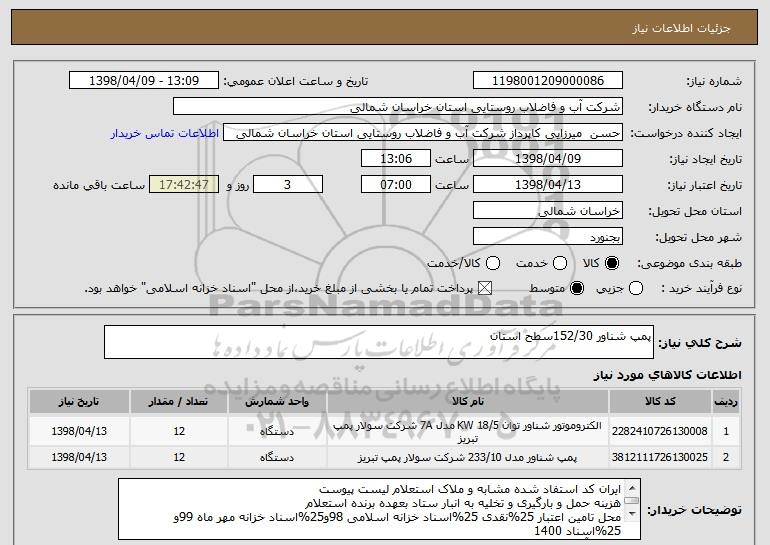Select the کالا radio button
This screenshot has width=770, height=545.
(x=612, y=263)
